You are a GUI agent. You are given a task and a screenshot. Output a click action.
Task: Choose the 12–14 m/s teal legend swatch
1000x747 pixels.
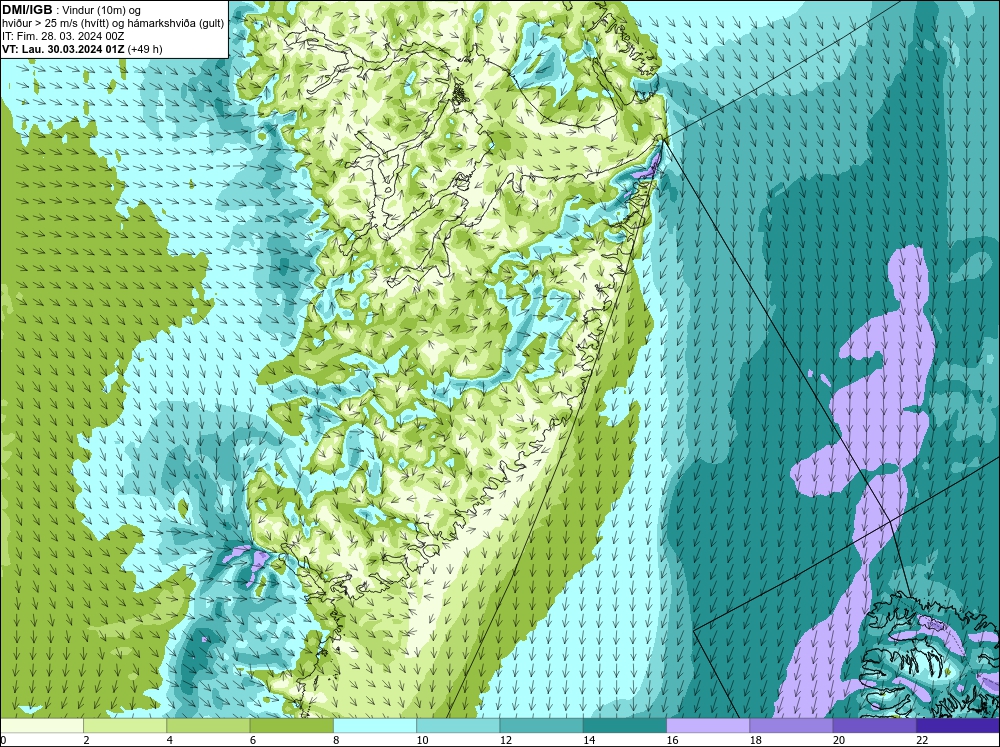point(541,726)
